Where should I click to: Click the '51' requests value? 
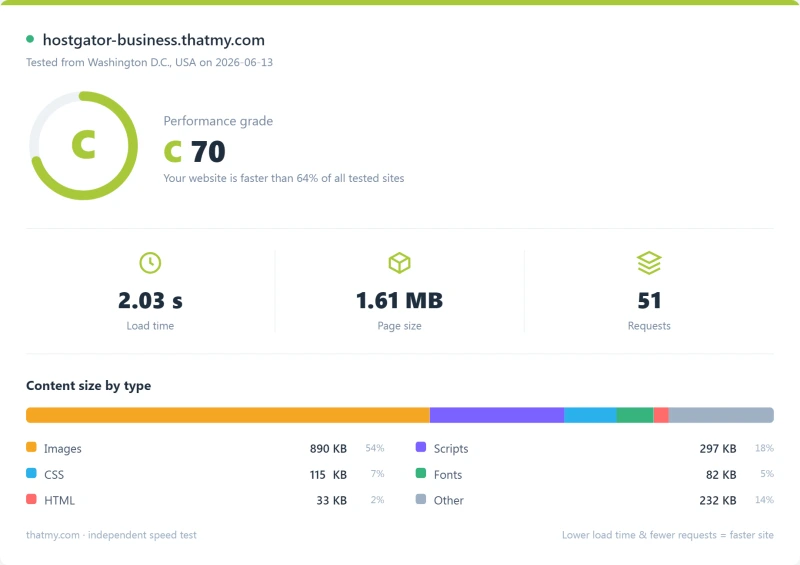pos(649,300)
